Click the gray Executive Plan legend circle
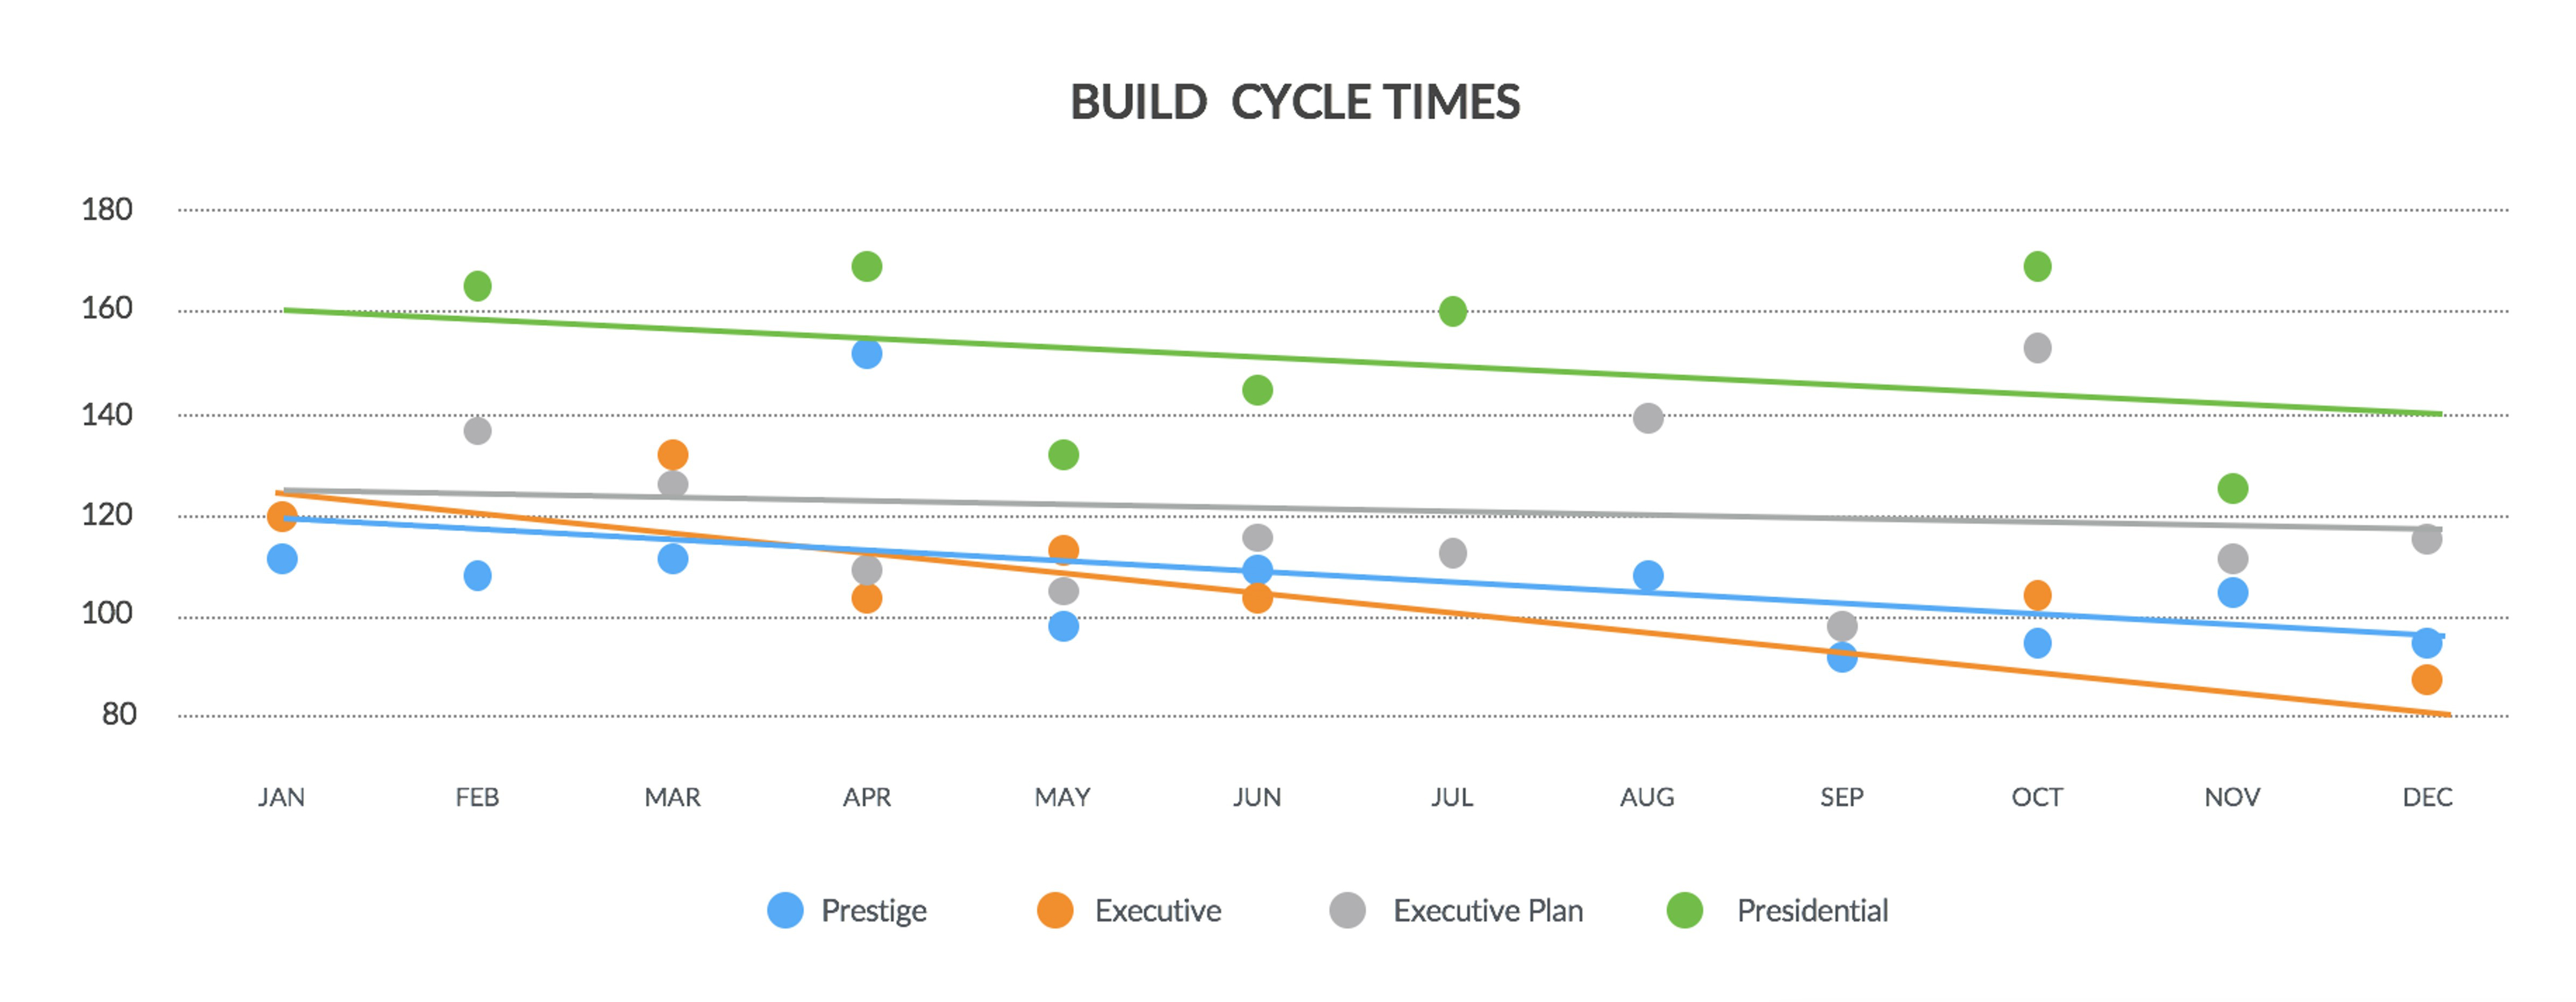 pyautogui.click(x=1347, y=910)
